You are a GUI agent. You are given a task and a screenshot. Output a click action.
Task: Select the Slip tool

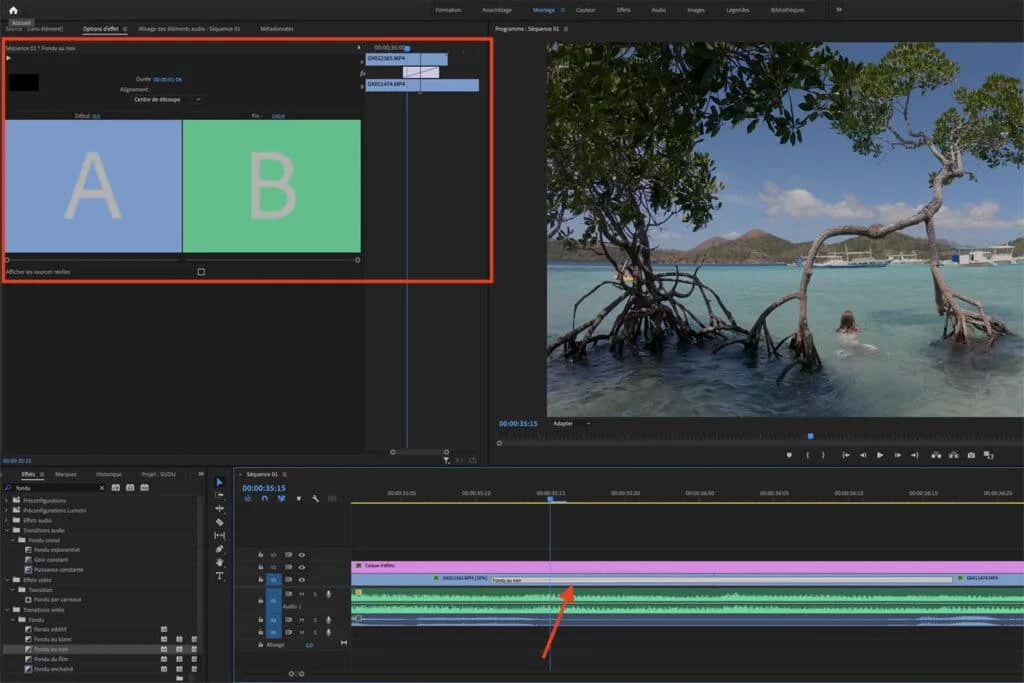coord(219,535)
